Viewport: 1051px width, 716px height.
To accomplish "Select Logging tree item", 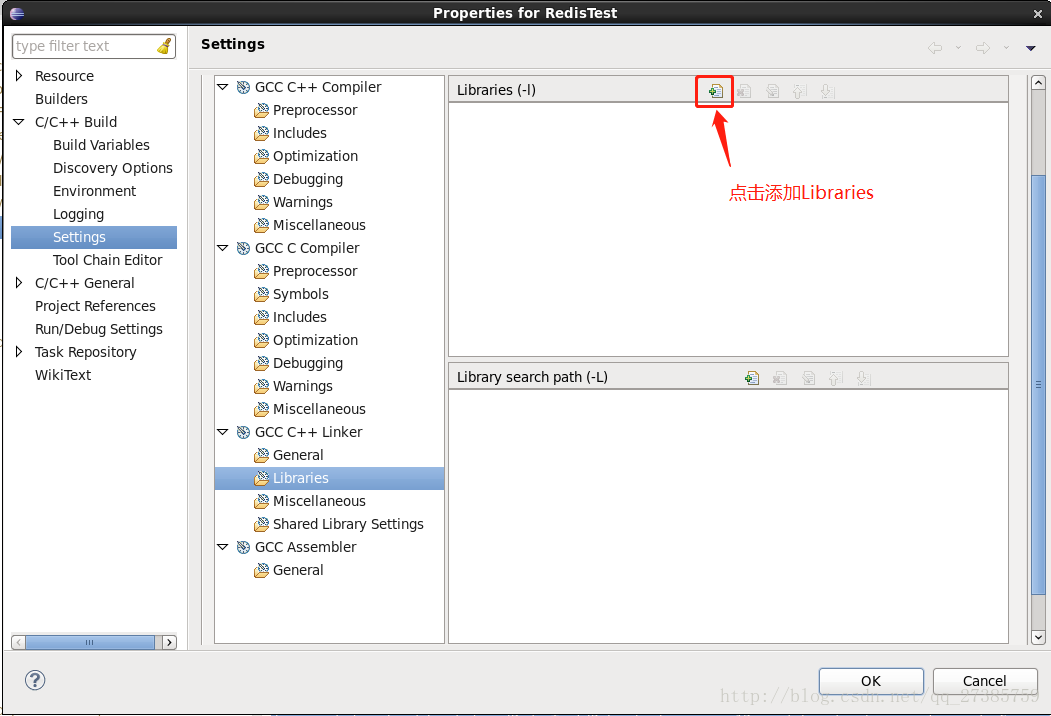I will (x=78, y=215).
